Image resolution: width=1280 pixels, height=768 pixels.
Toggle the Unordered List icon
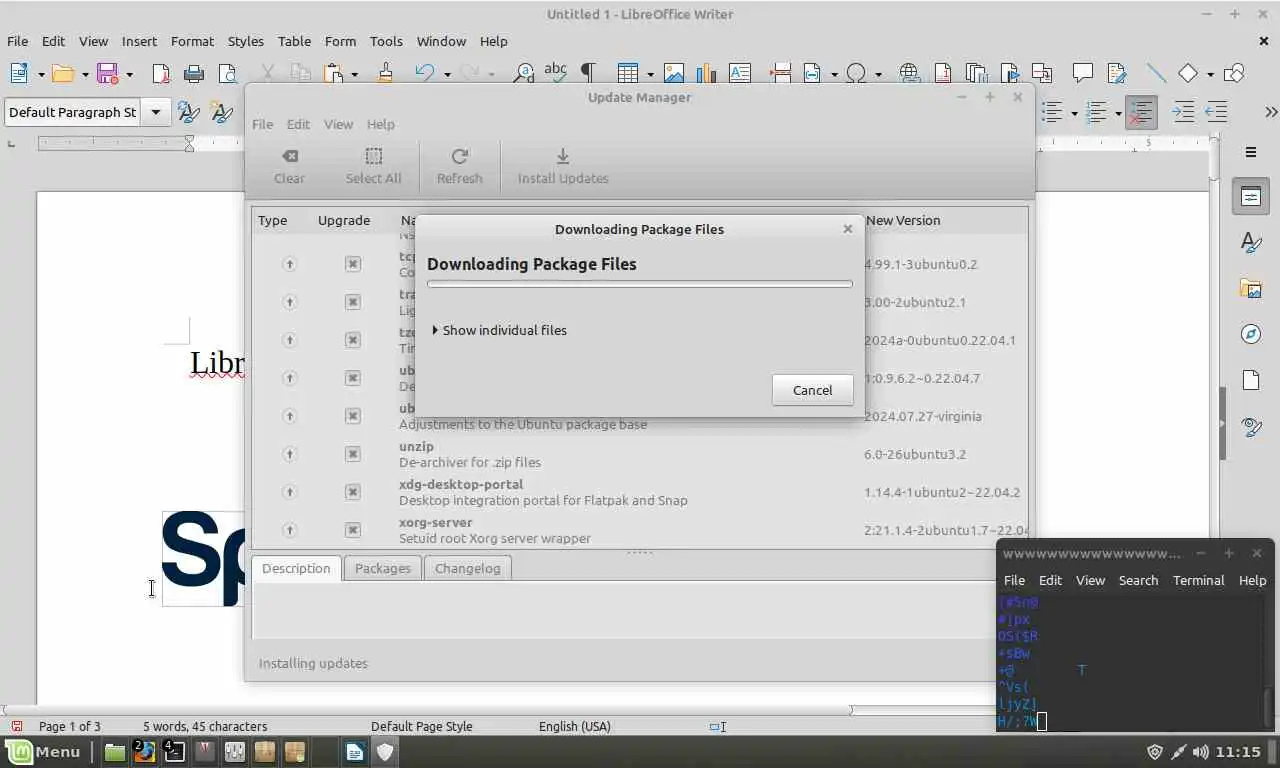pos(1051,112)
